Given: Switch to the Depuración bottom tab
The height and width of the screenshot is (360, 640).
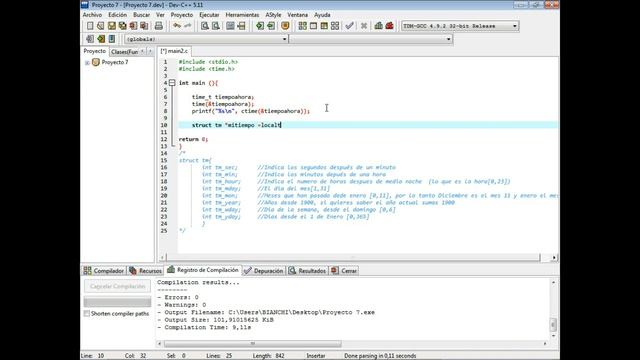Looking at the screenshot, I should (x=263, y=271).
